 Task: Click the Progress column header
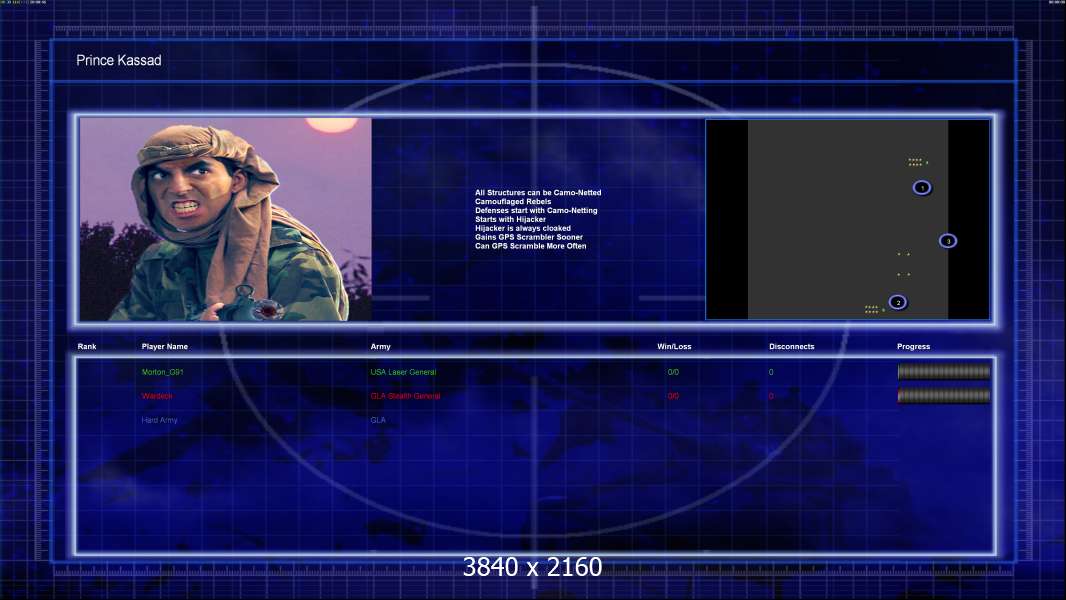click(913, 347)
